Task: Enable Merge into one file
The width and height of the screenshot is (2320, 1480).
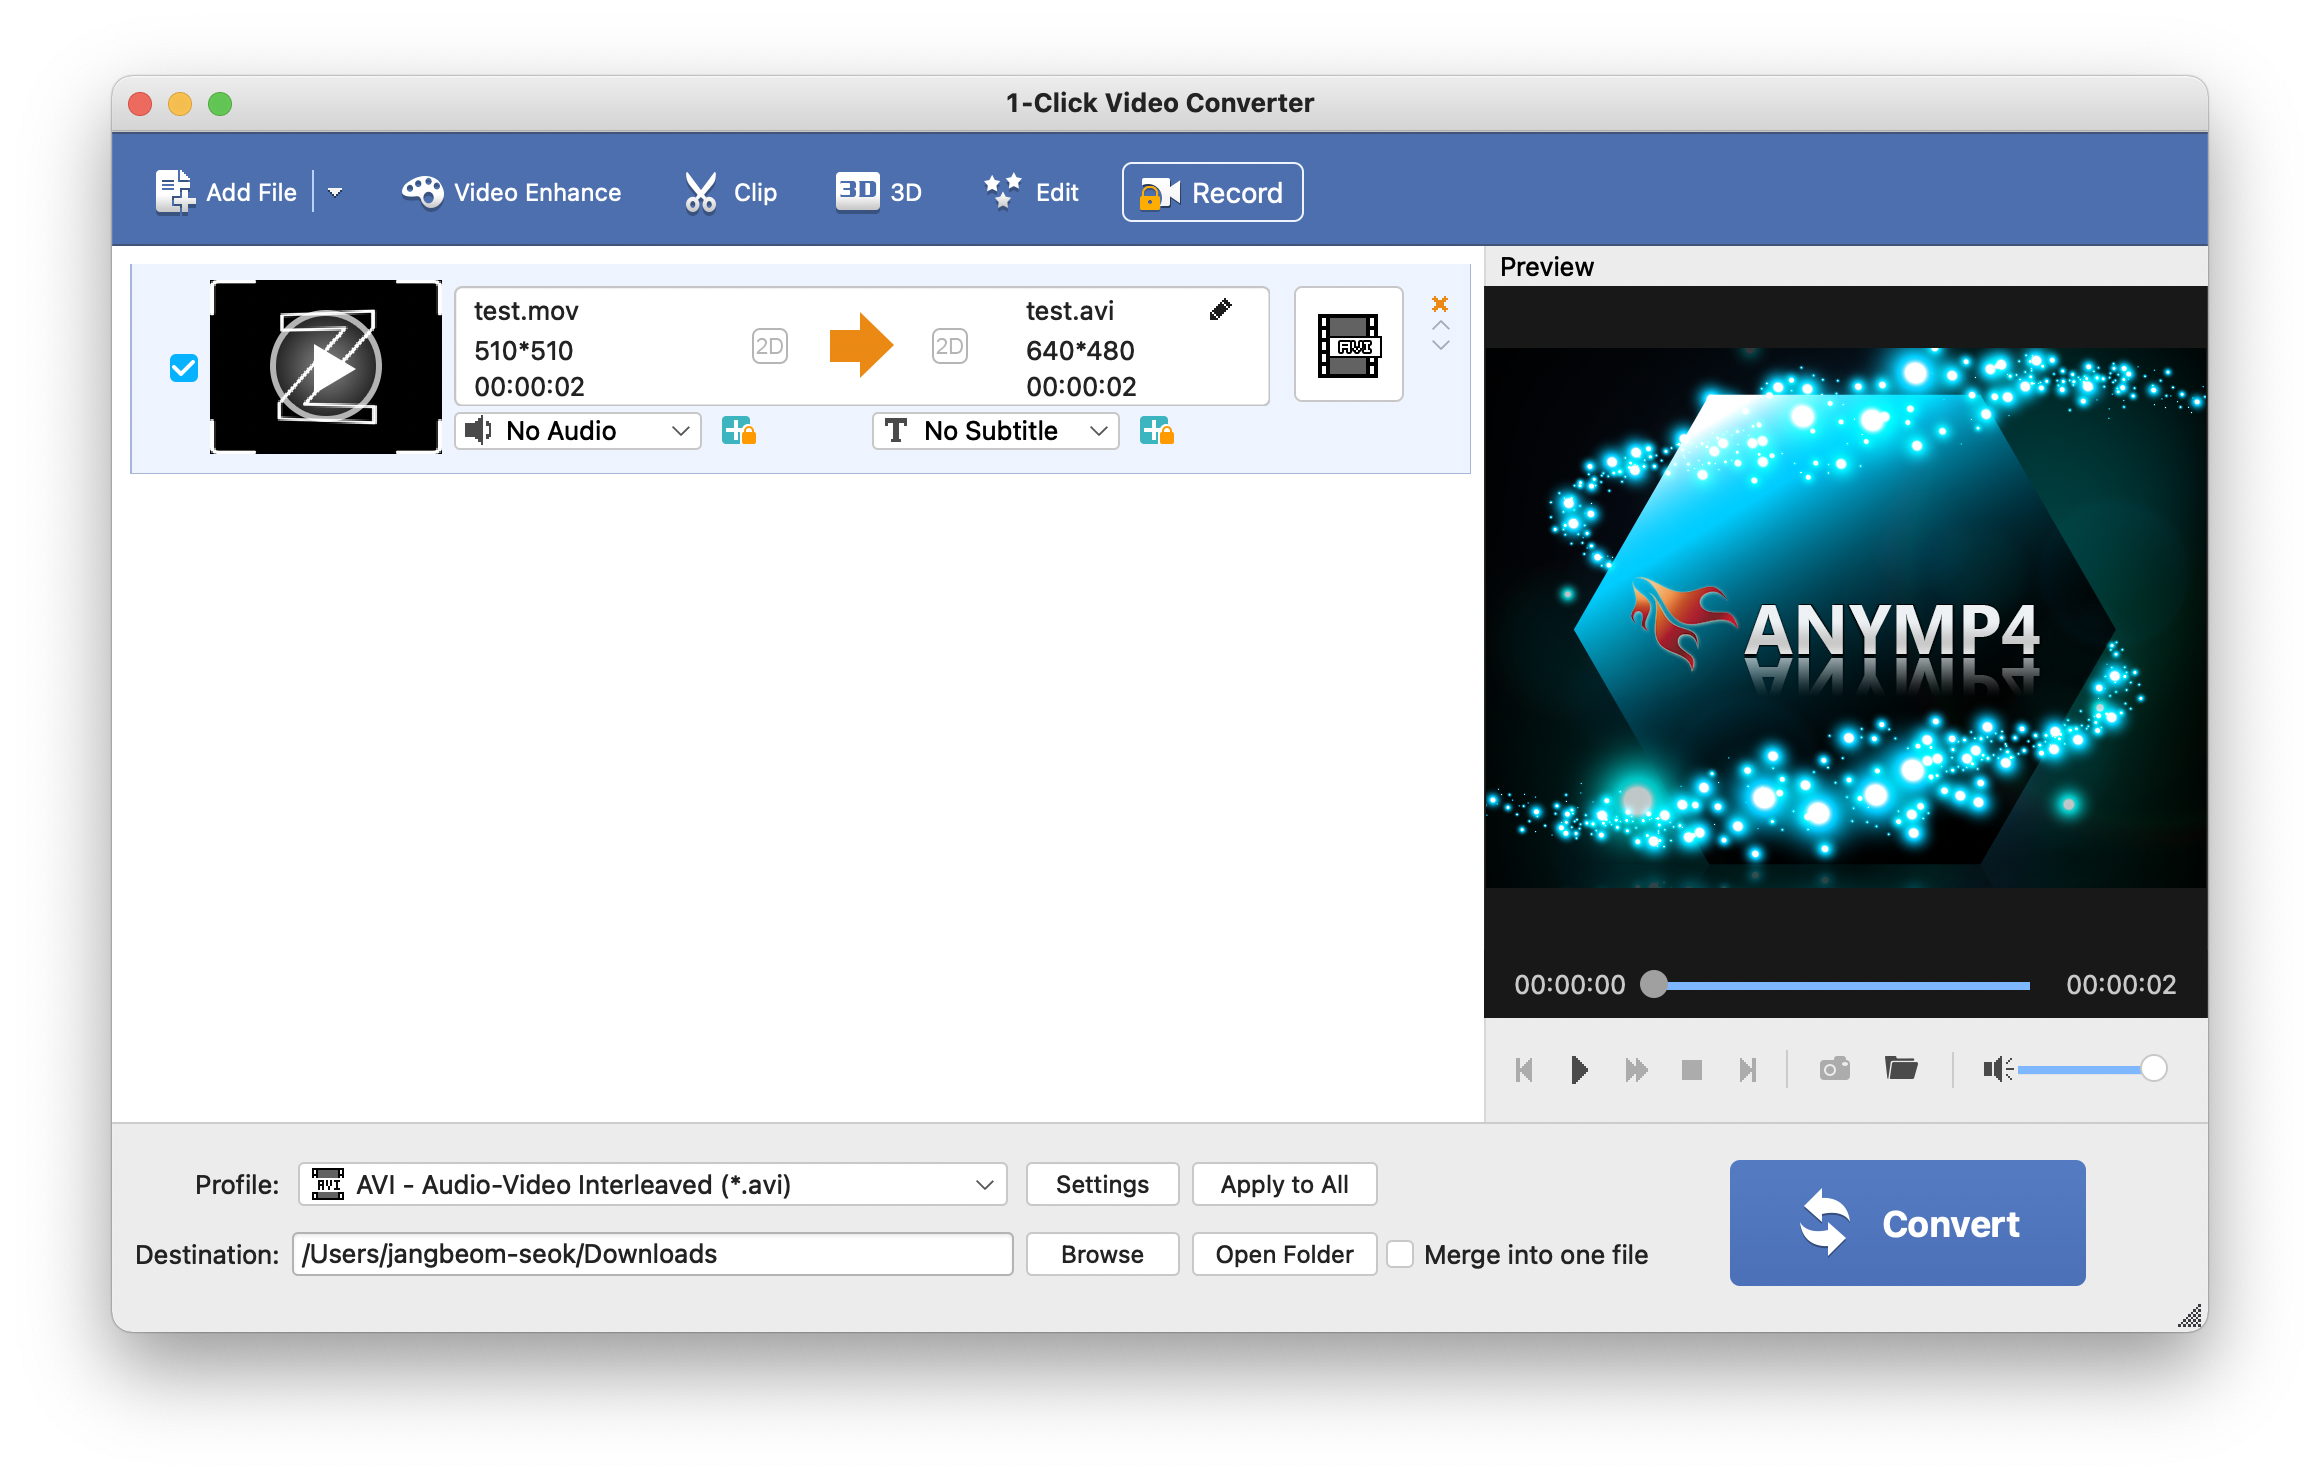Action: 1400,1254
